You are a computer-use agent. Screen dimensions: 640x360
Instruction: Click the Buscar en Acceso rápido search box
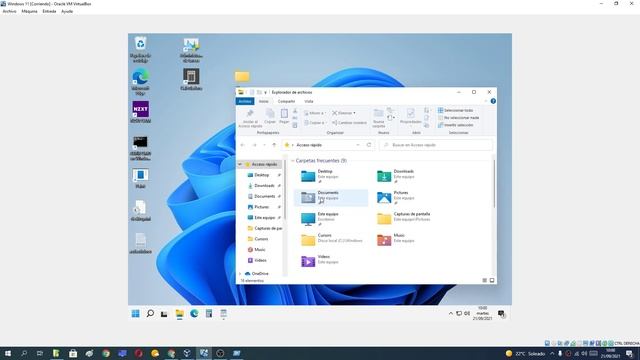click(436, 145)
